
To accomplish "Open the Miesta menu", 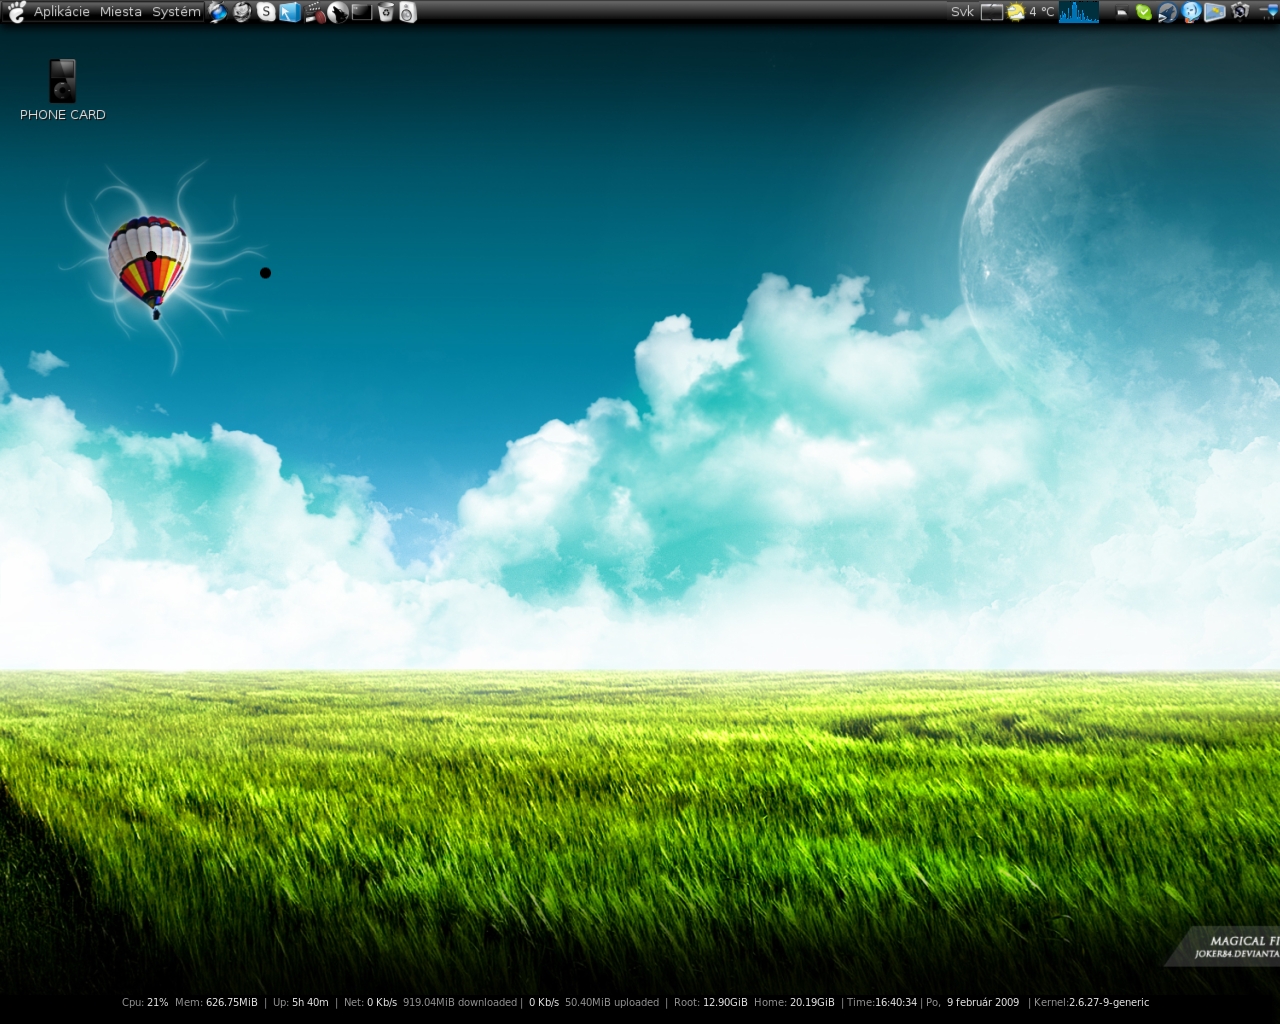I will (120, 12).
